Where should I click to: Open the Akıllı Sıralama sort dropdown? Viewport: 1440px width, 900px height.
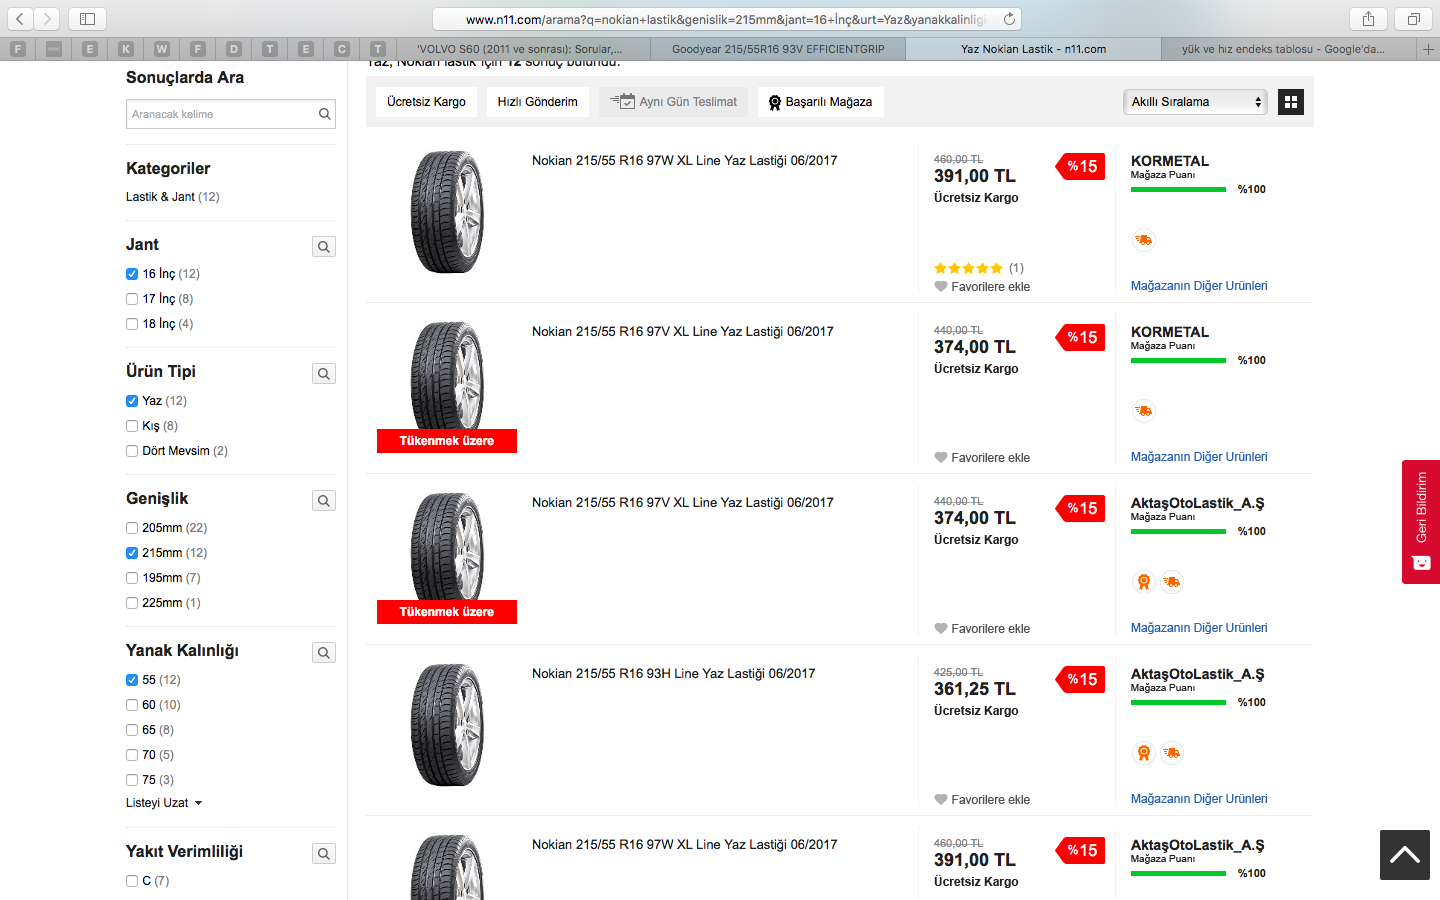pos(1196,102)
